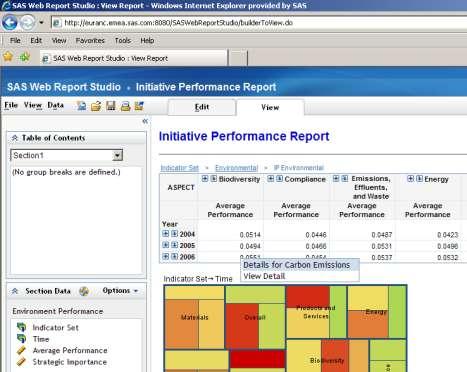Switch to the Edit tab
The width and height of the screenshot is (467, 372).
tap(202, 107)
